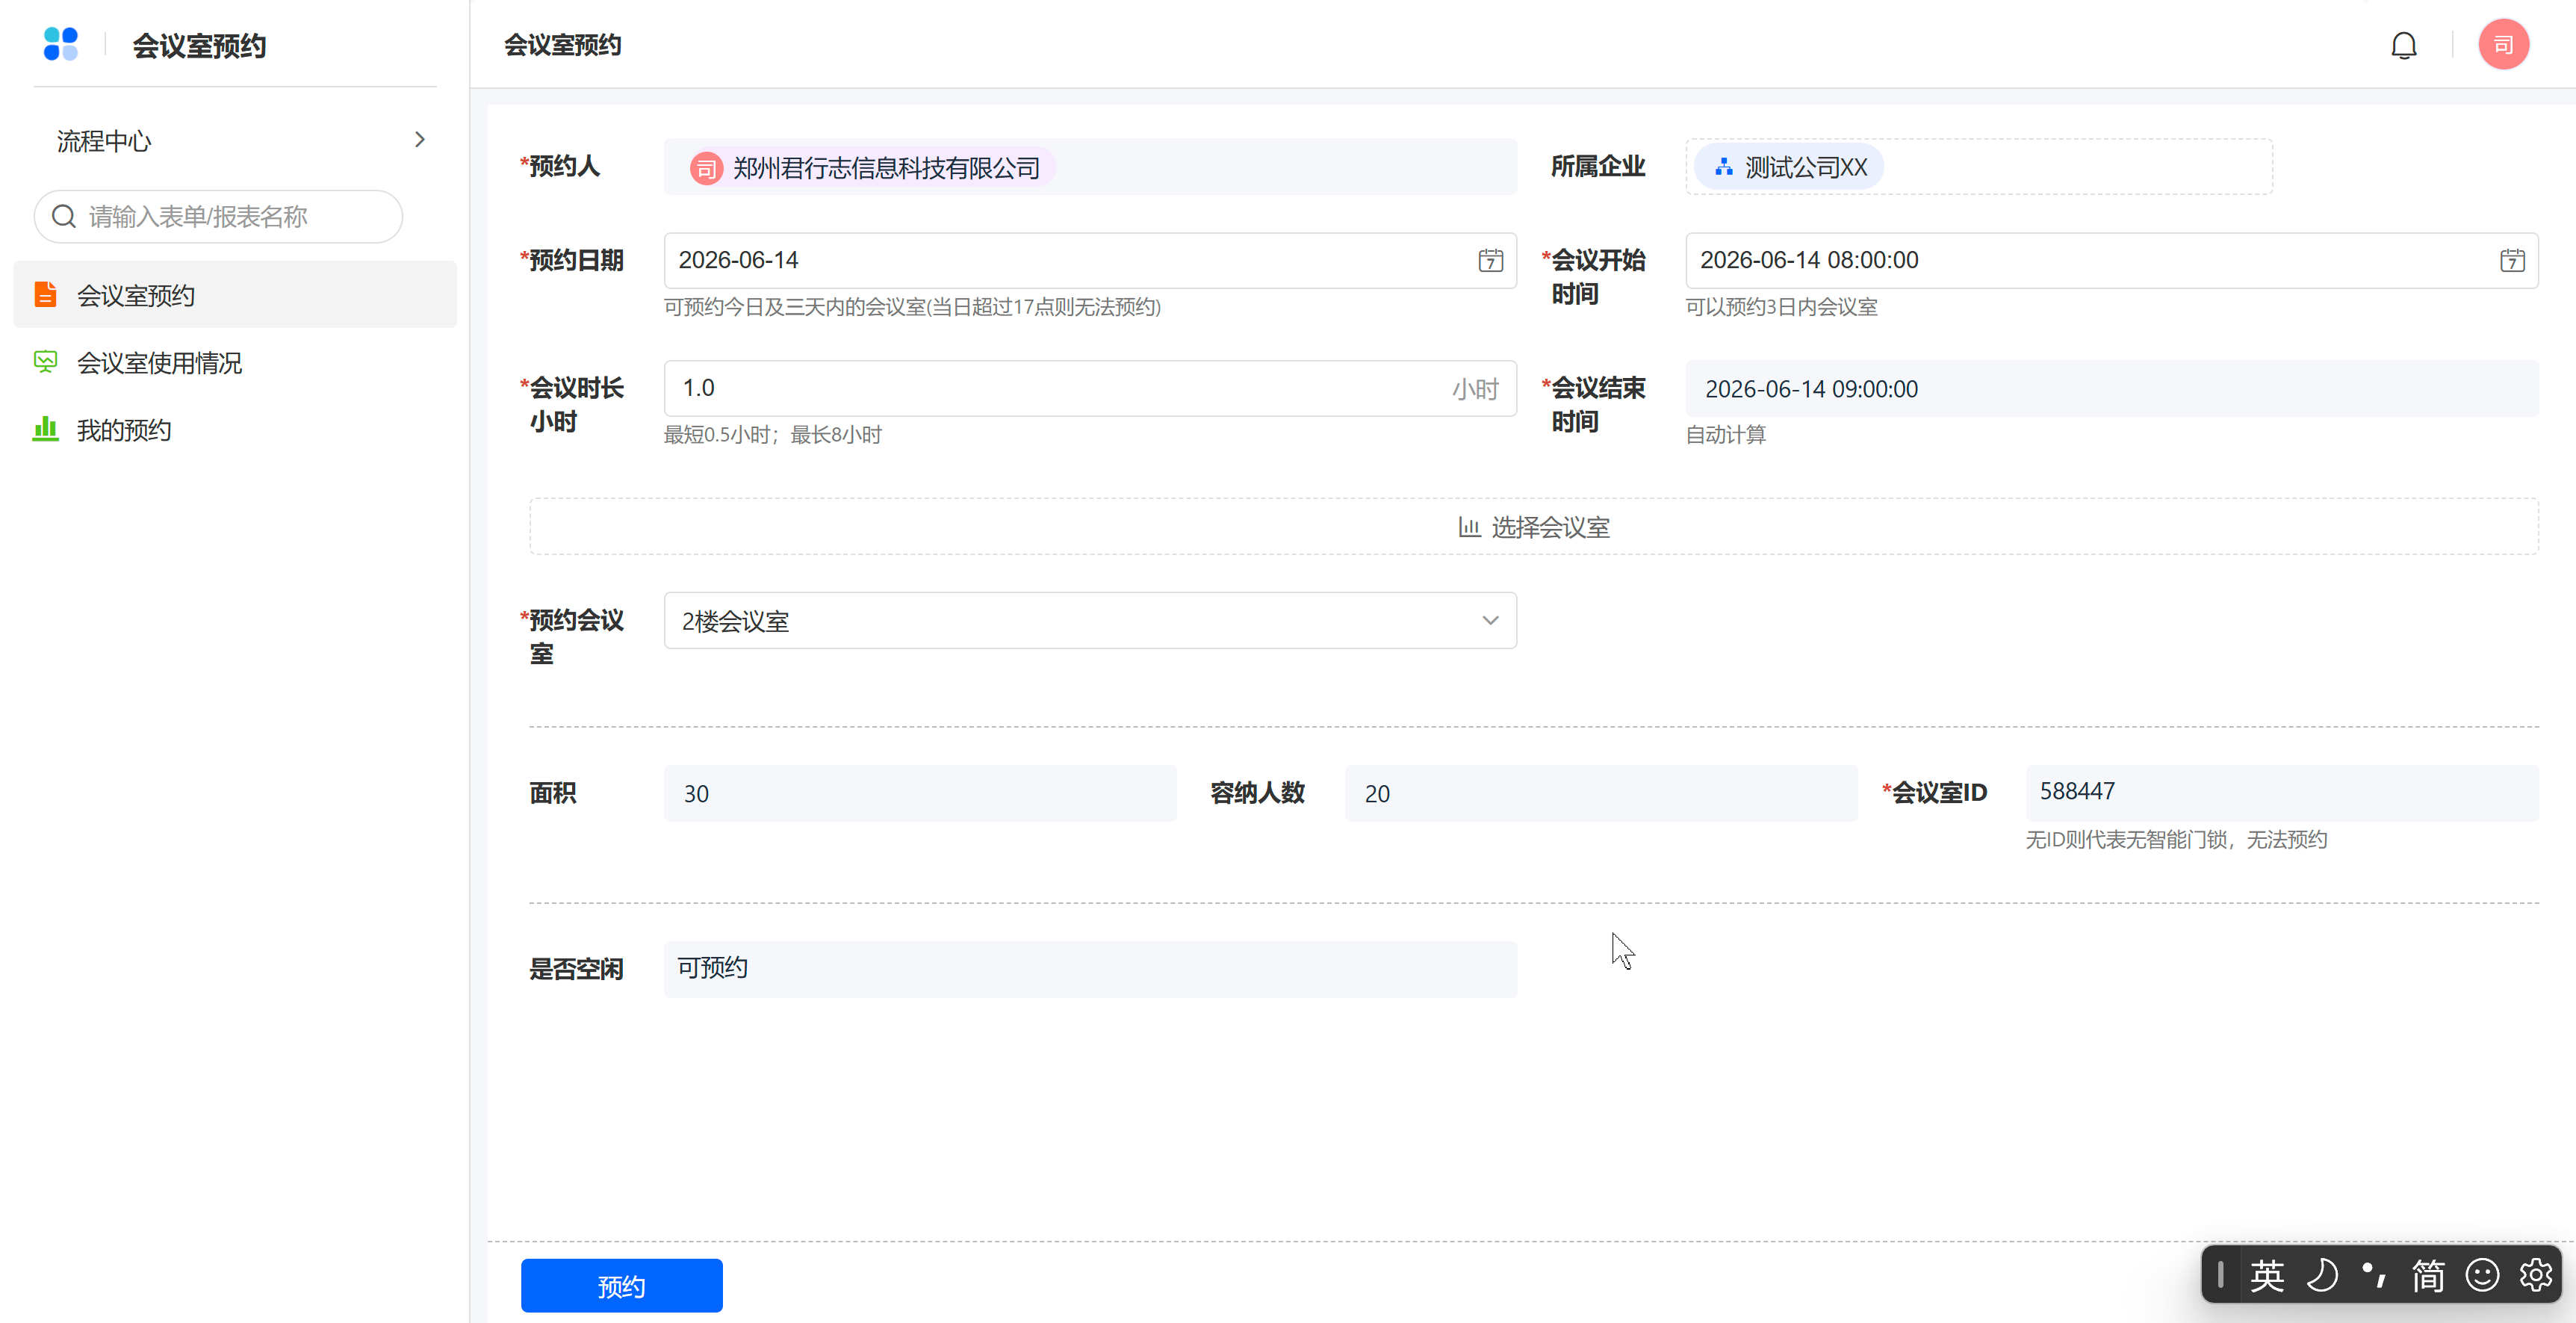Click hint text 最短0.5小时；最长8小时

coord(773,434)
